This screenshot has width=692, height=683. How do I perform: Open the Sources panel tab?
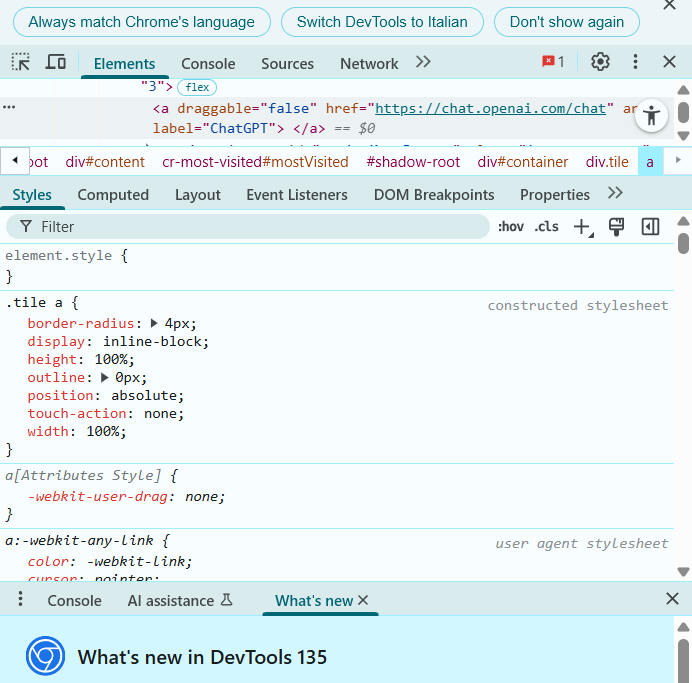pos(287,63)
